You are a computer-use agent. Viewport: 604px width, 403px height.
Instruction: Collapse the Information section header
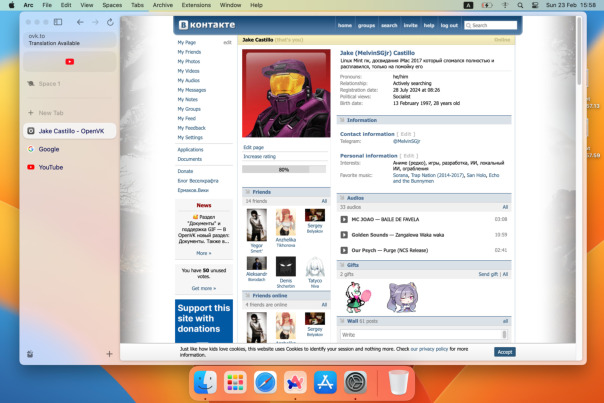[424, 120]
